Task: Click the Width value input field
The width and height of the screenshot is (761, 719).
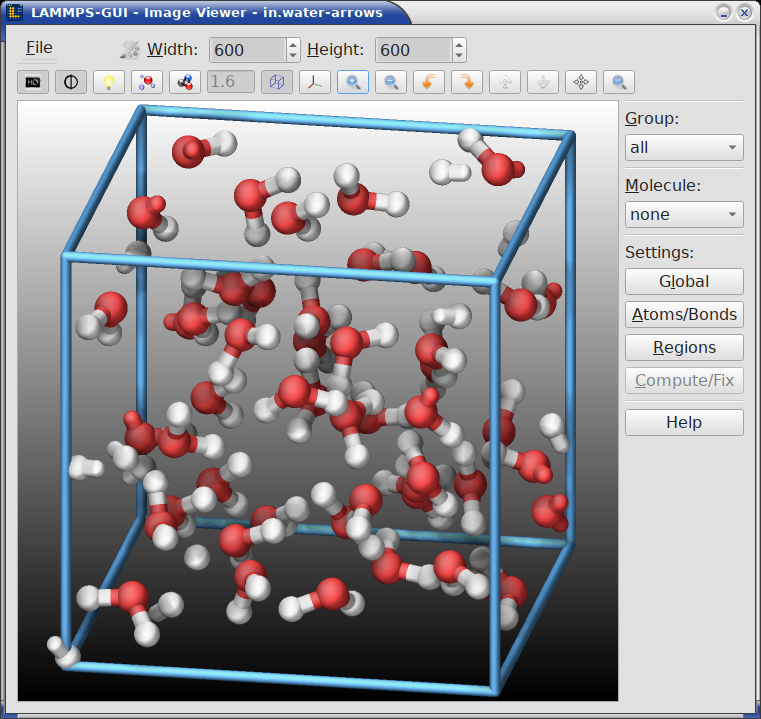Action: point(247,50)
